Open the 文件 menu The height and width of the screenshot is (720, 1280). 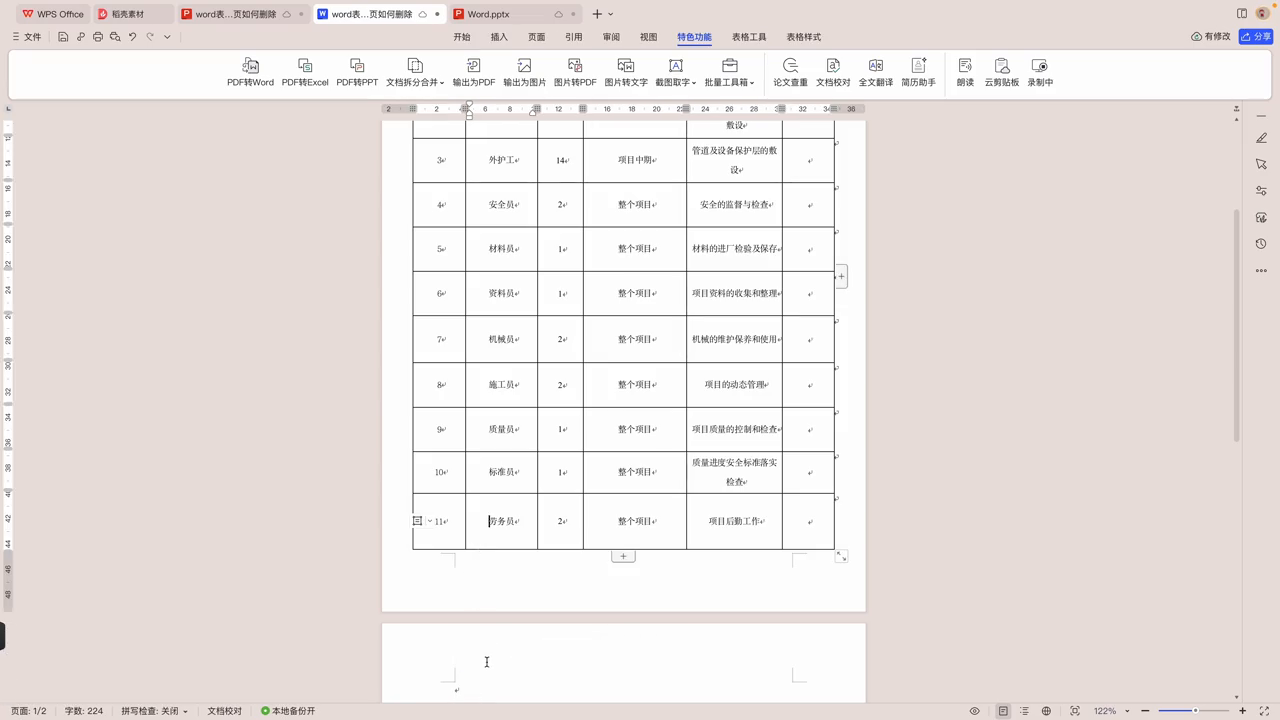(x=27, y=37)
